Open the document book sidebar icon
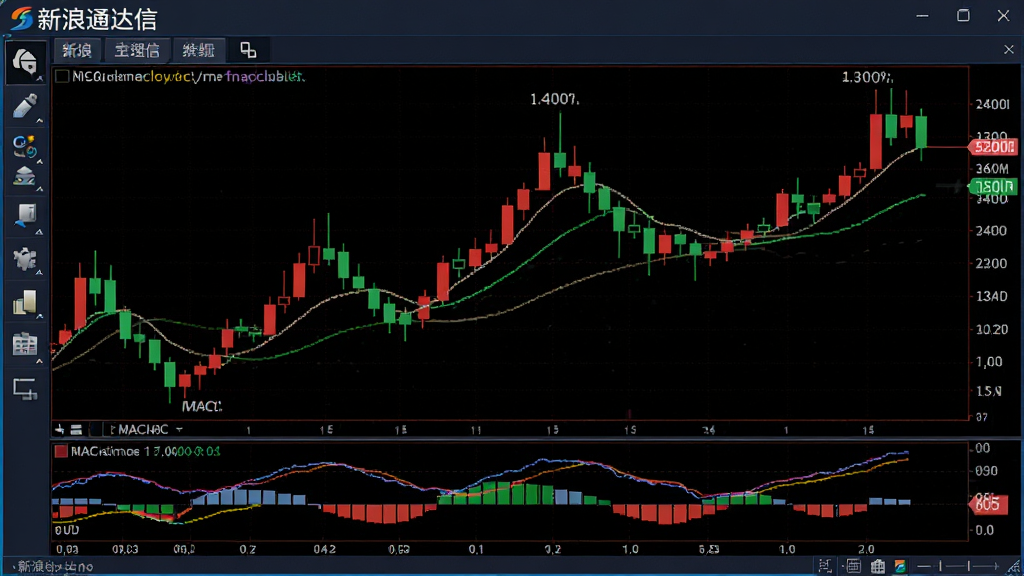The image size is (1024, 576). click(x=25, y=215)
